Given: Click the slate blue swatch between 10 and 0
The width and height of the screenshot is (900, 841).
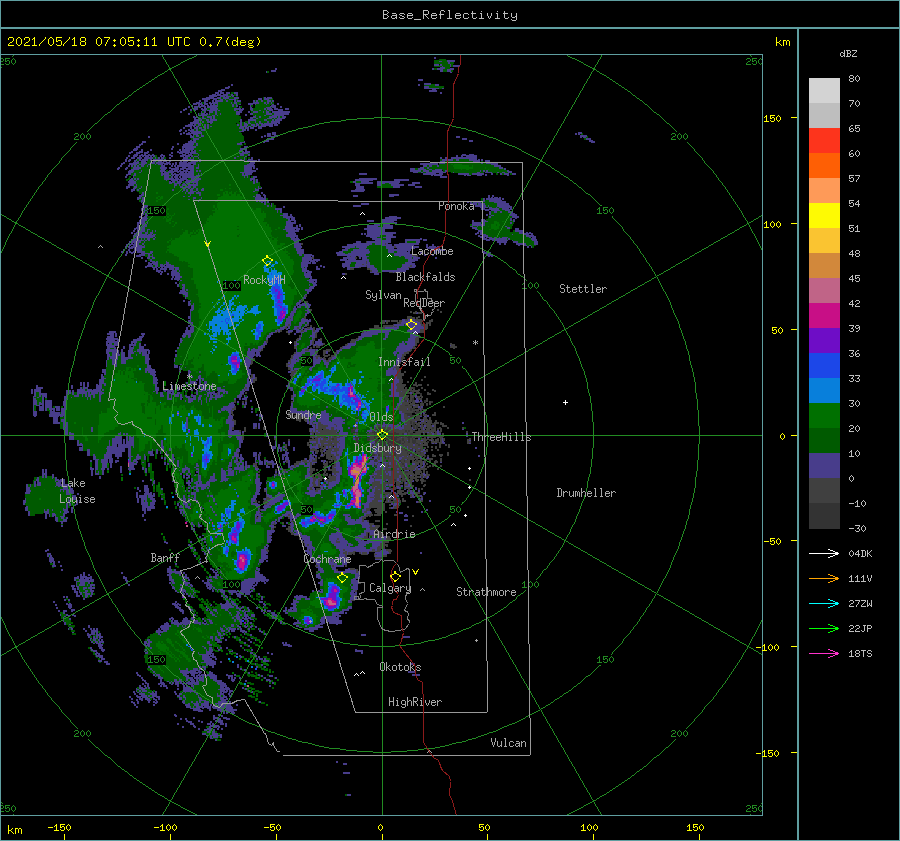Looking at the screenshot, I should coord(824,466).
